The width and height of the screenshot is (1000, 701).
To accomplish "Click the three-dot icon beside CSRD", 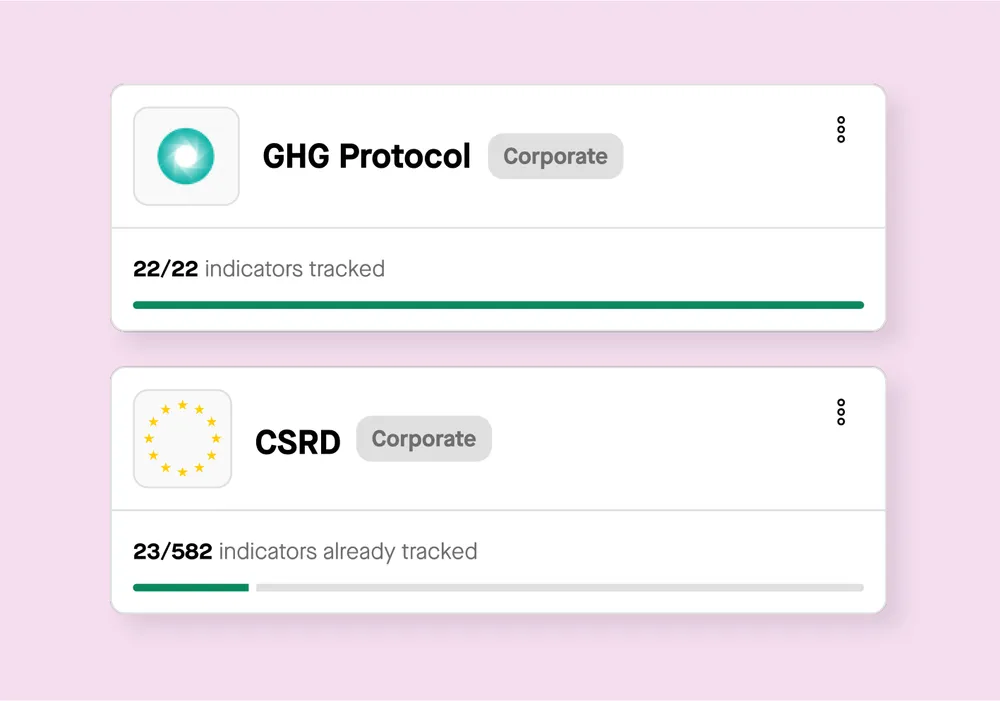I will pos(840,412).
